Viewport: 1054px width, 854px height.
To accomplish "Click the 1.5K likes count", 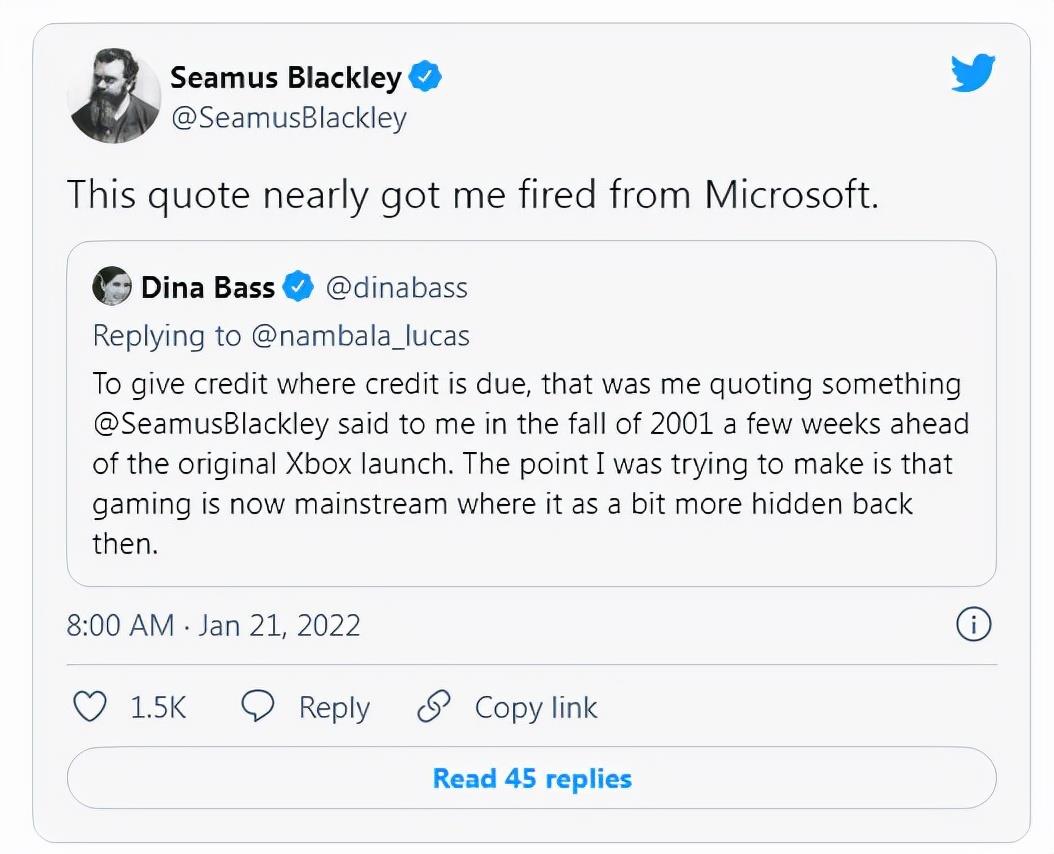I will click(158, 707).
